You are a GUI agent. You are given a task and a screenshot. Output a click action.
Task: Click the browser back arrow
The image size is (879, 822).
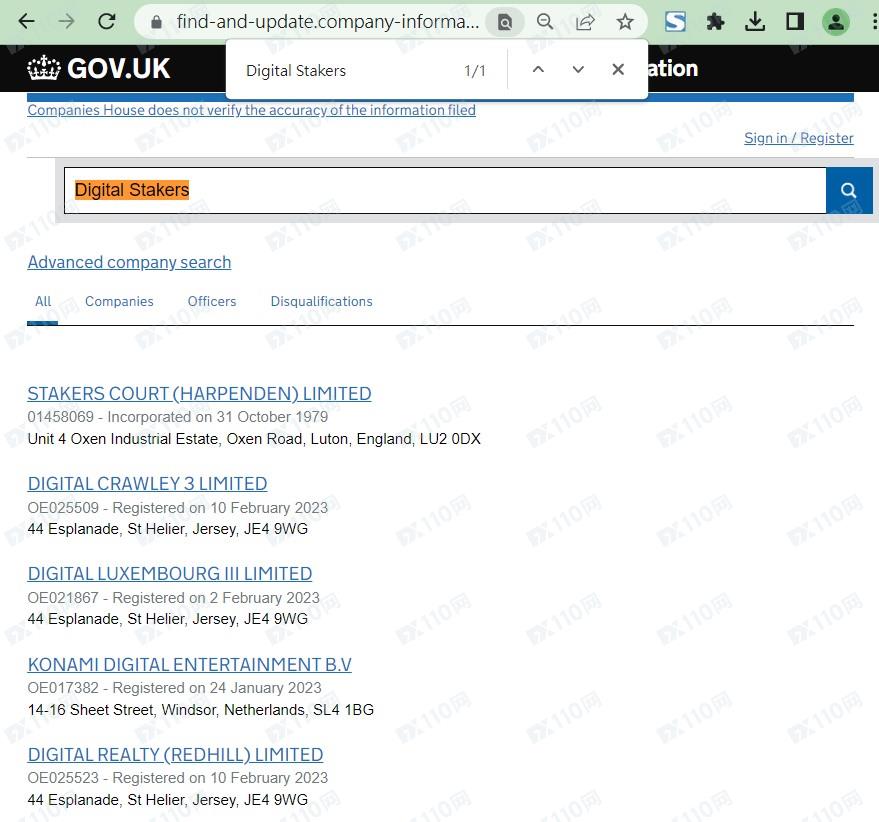click(x=27, y=21)
